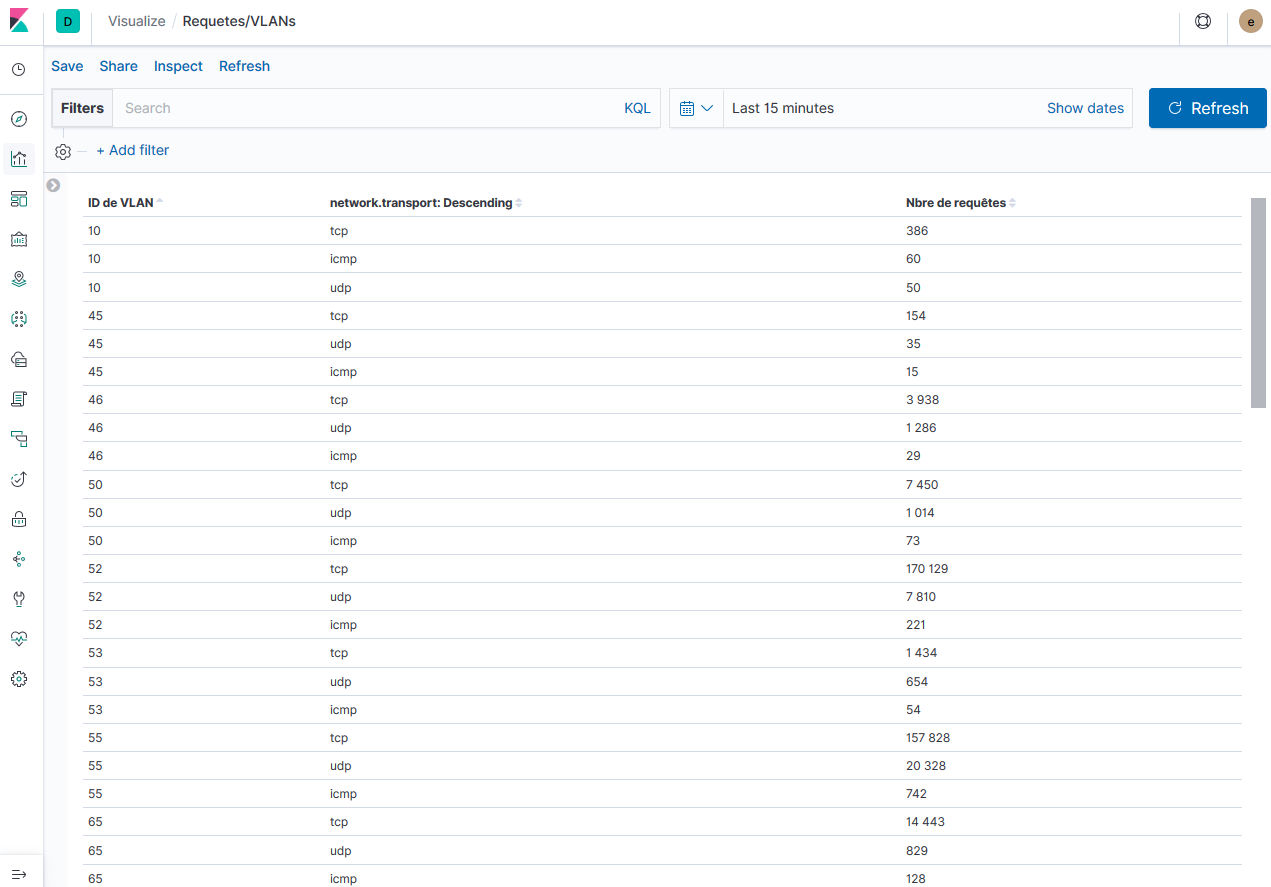Image resolution: width=1271 pixels, height=887 pixels.
Task: Select the cell with value 154
Action: point(916,315)
